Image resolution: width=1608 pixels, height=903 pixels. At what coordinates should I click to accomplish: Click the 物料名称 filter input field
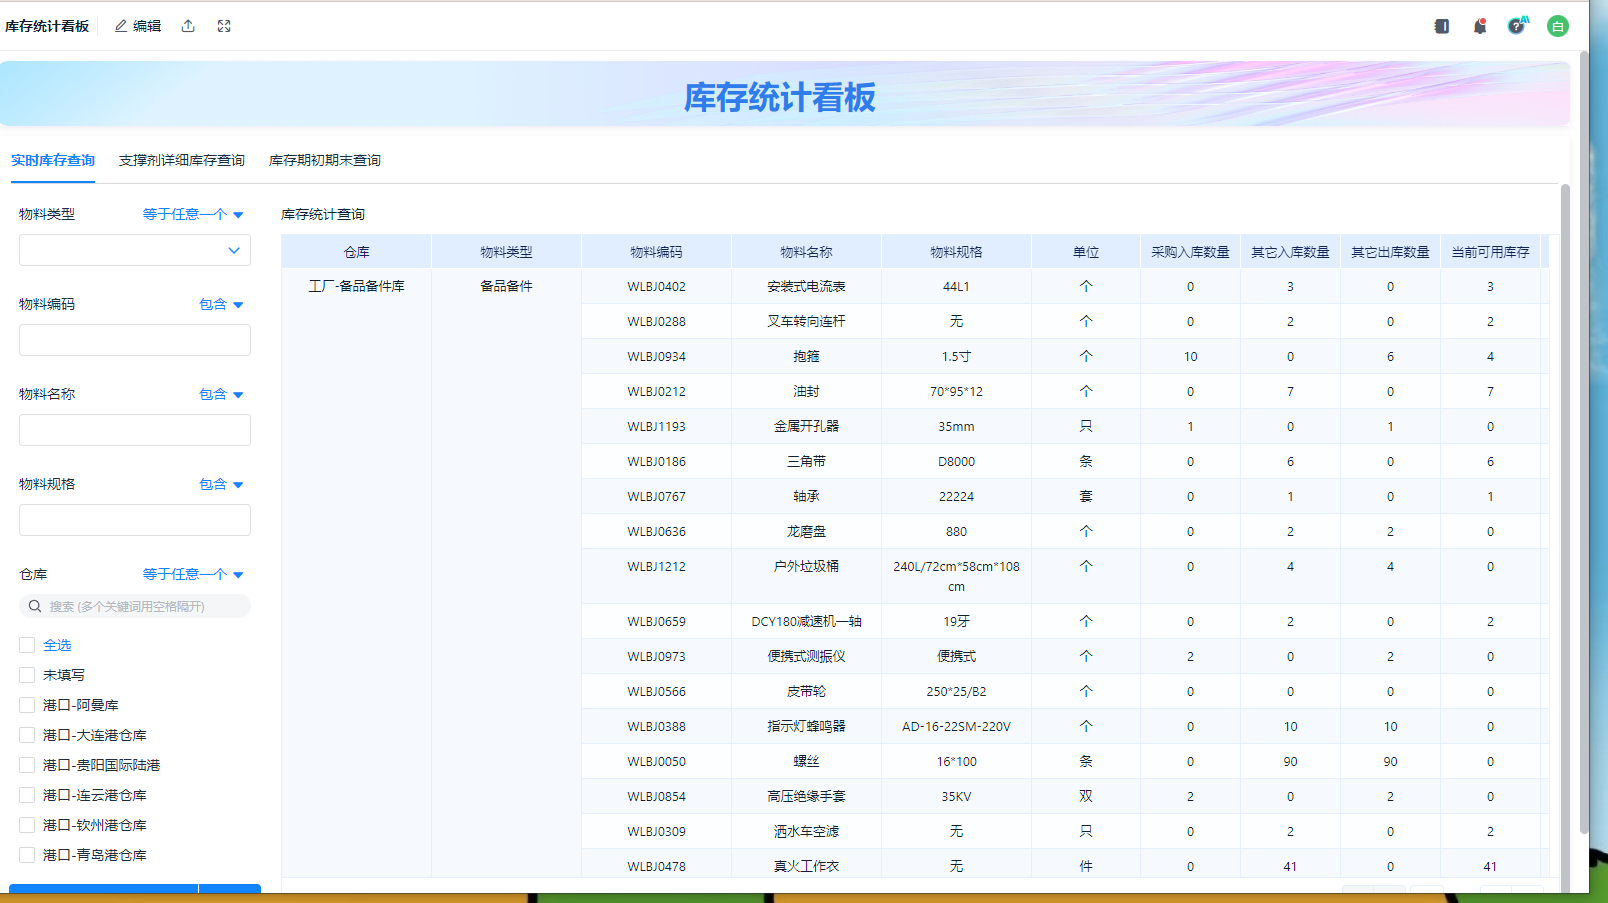tap(135, 430)
